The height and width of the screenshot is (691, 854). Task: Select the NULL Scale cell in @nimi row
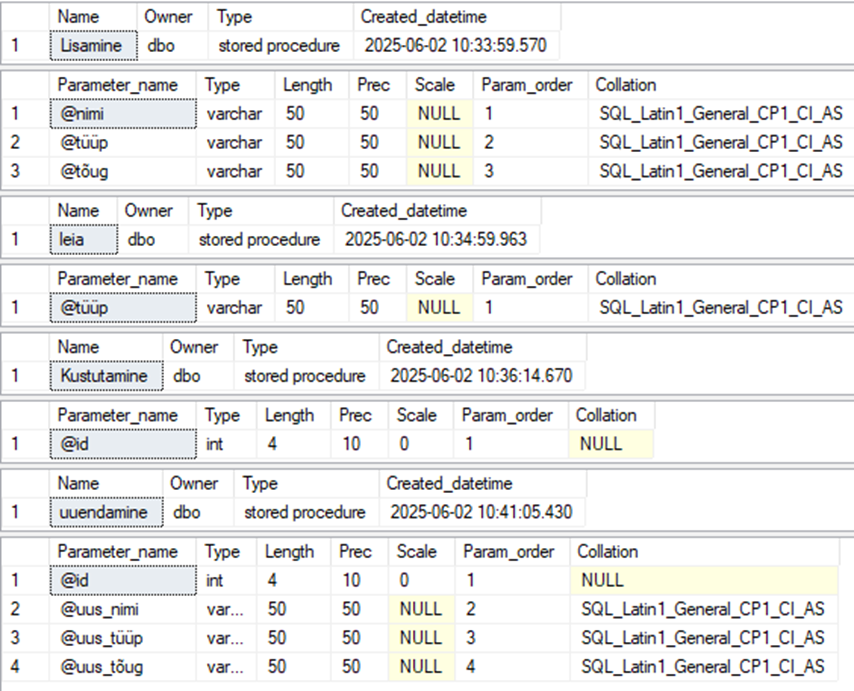(x=439, y=114)
